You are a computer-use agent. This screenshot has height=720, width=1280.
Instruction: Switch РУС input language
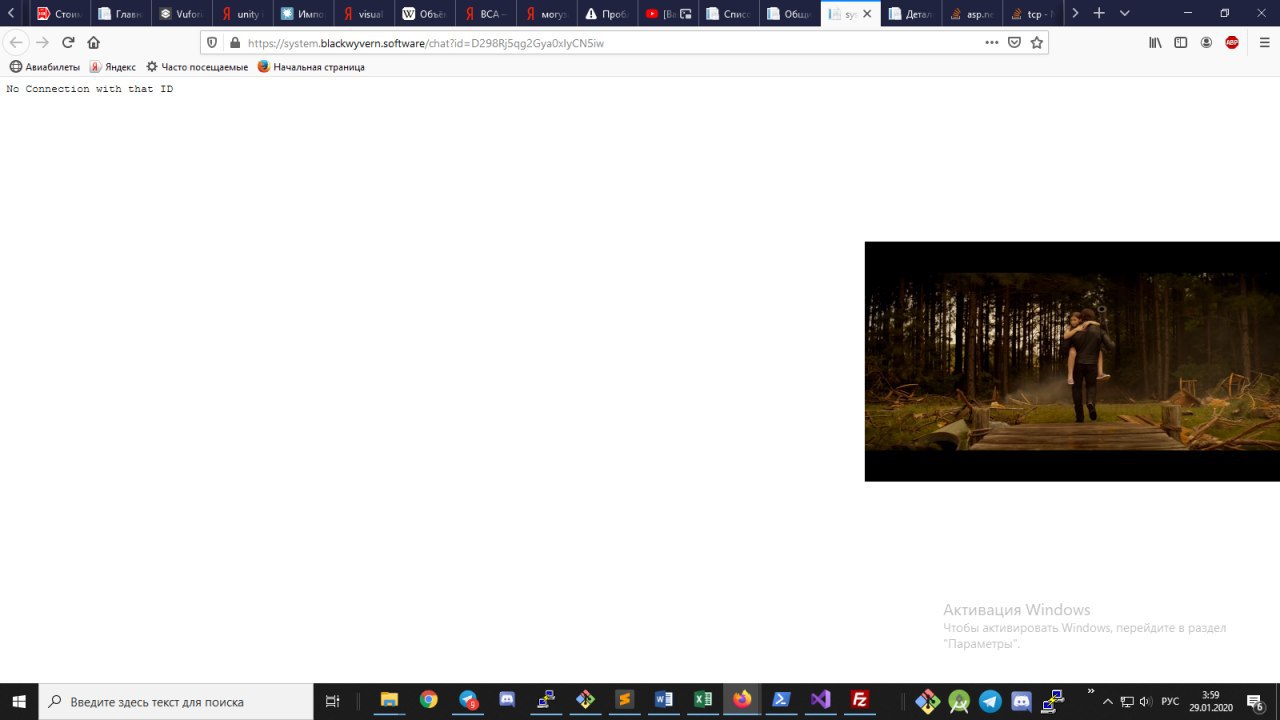pyautogui.click(x=1170, y=701)
